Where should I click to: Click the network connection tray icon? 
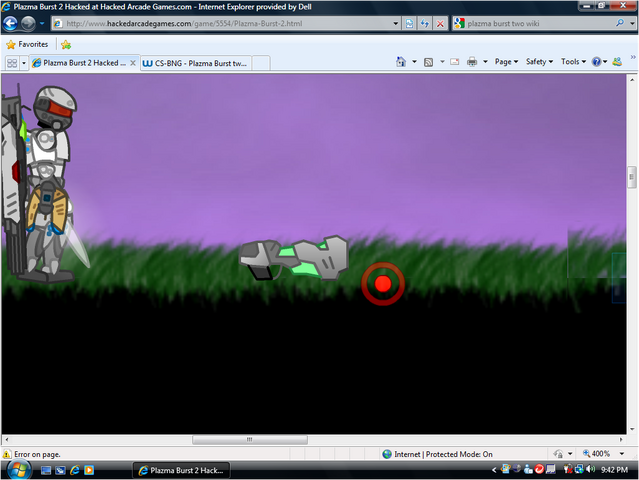[579, 469]
